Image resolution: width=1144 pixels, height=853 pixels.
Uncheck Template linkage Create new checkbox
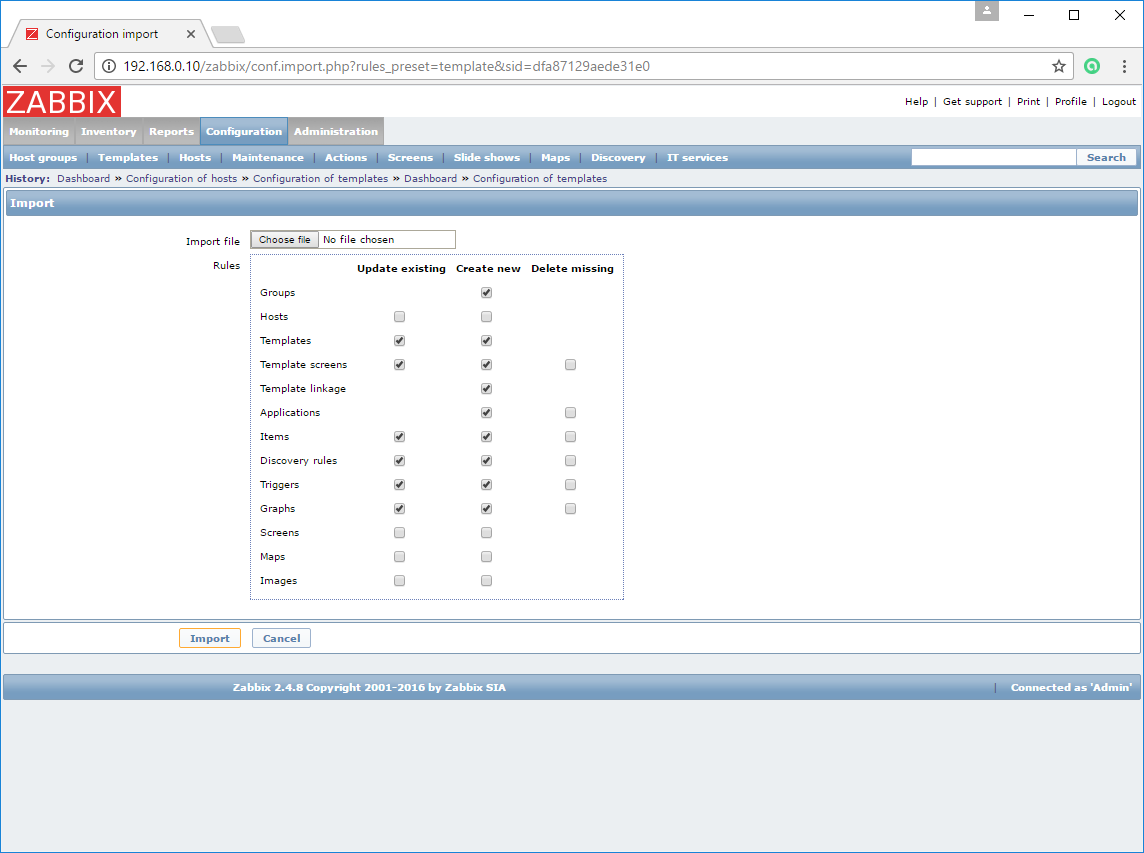[x=487, y=389]
